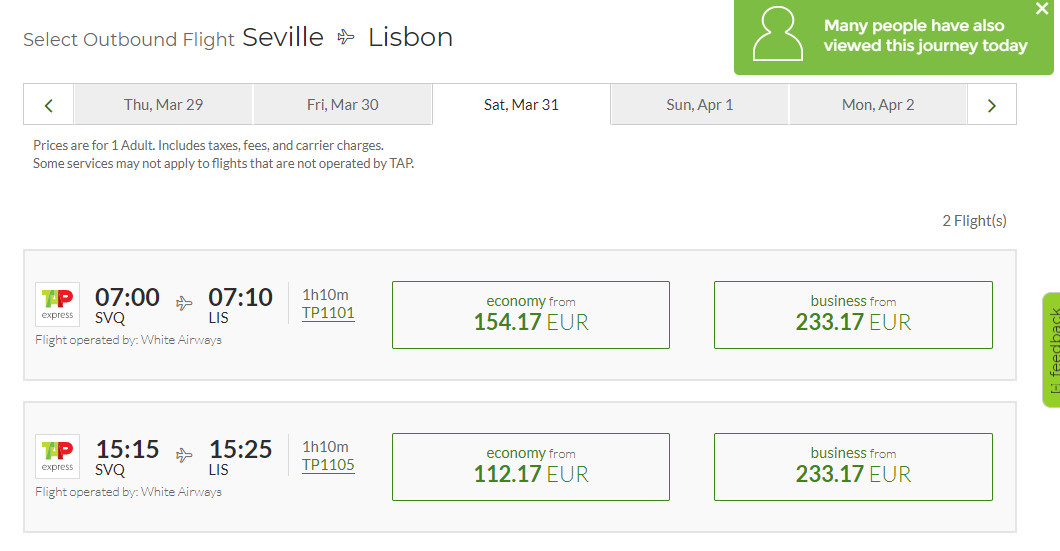Click airplane icon between Seville and Lisbon
Screen dimensions: 1060x551
pyautogui.click(x=346, y=37)
